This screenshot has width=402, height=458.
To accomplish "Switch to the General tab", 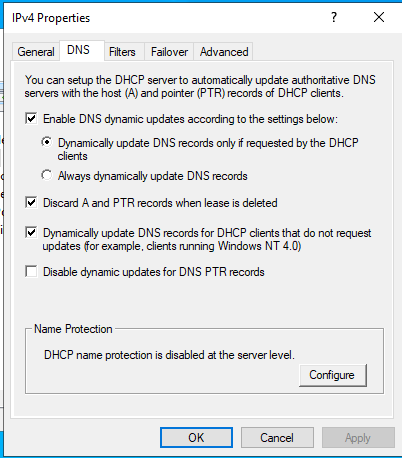I will click(x=36, y=52).
